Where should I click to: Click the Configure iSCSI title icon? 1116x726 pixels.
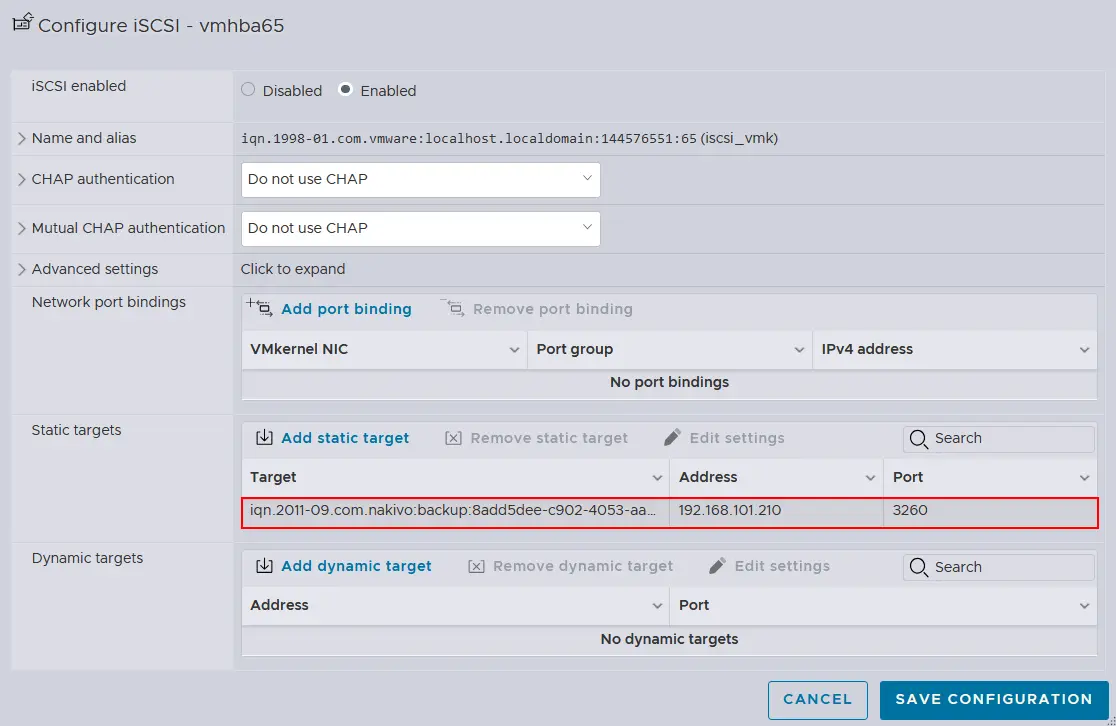click(23, 22)
